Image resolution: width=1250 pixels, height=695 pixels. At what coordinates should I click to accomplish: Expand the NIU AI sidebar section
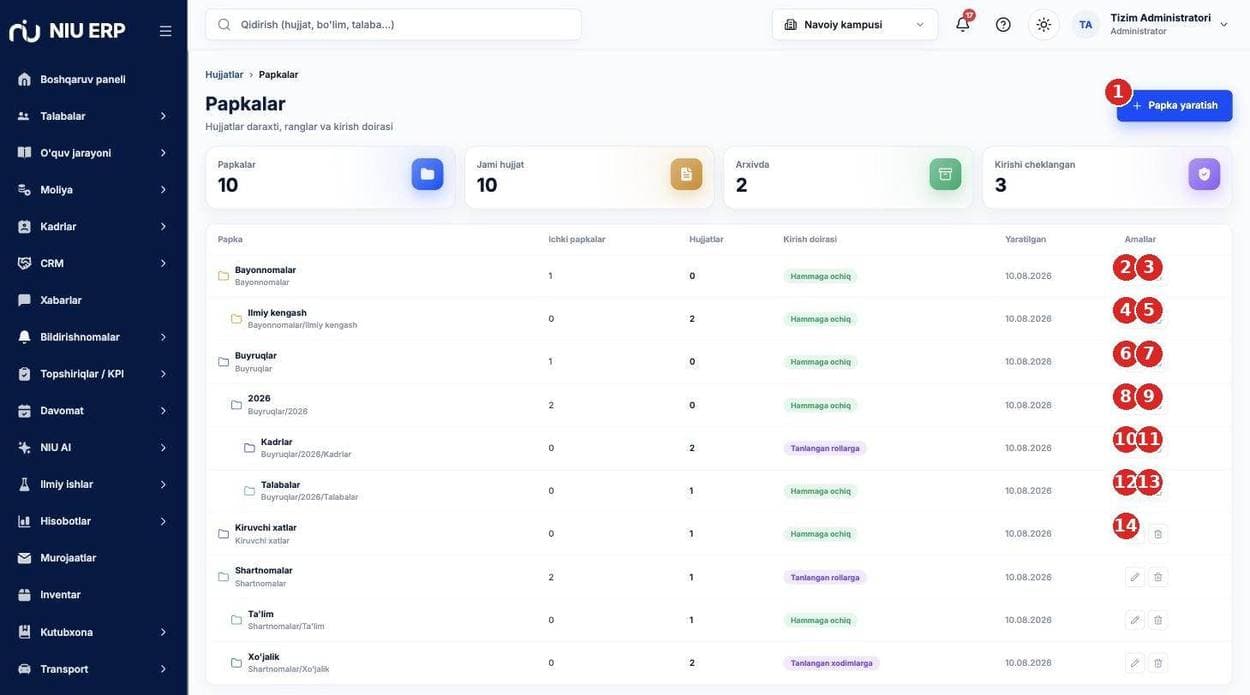93,447
